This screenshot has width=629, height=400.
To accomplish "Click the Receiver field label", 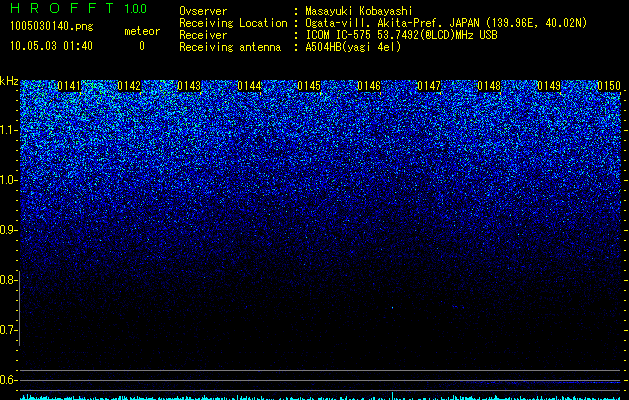I will click(x=203, y=35).
